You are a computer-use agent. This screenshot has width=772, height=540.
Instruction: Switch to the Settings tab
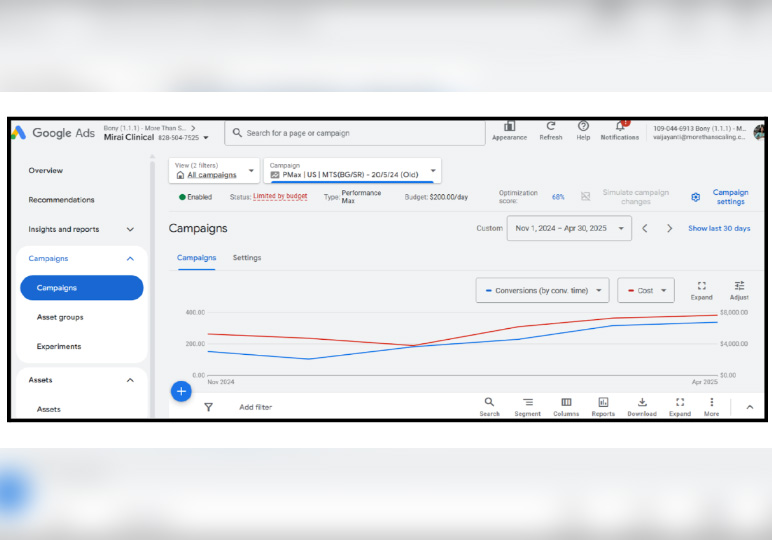click(x=247, y=258)
